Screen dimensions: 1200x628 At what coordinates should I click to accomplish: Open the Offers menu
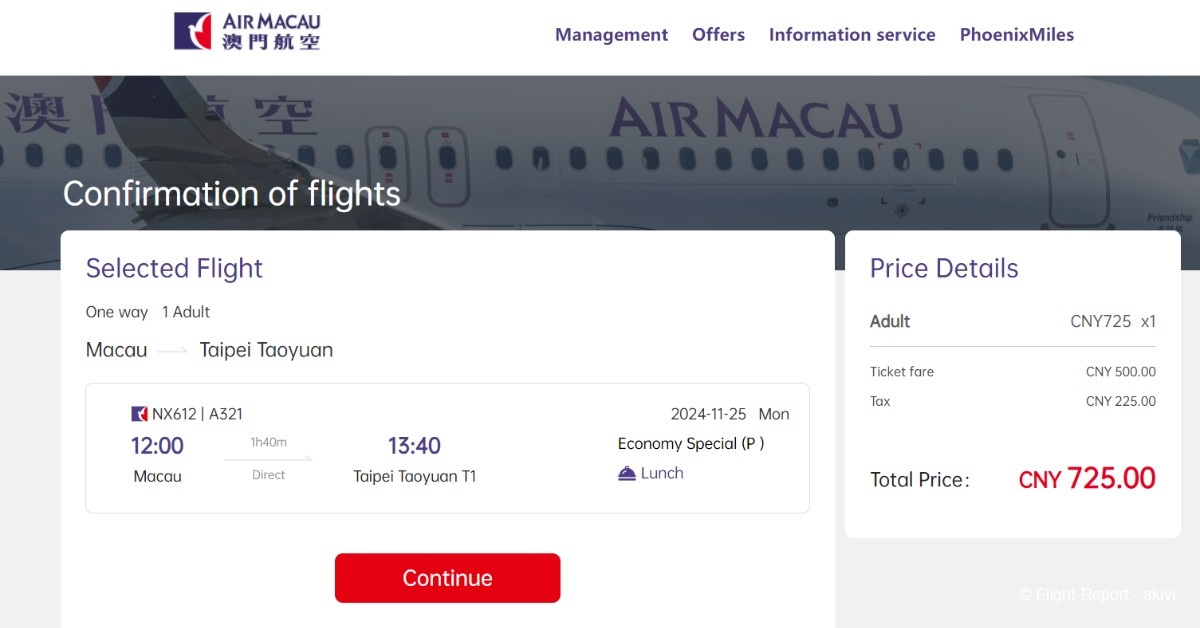[x=718, y=35]
